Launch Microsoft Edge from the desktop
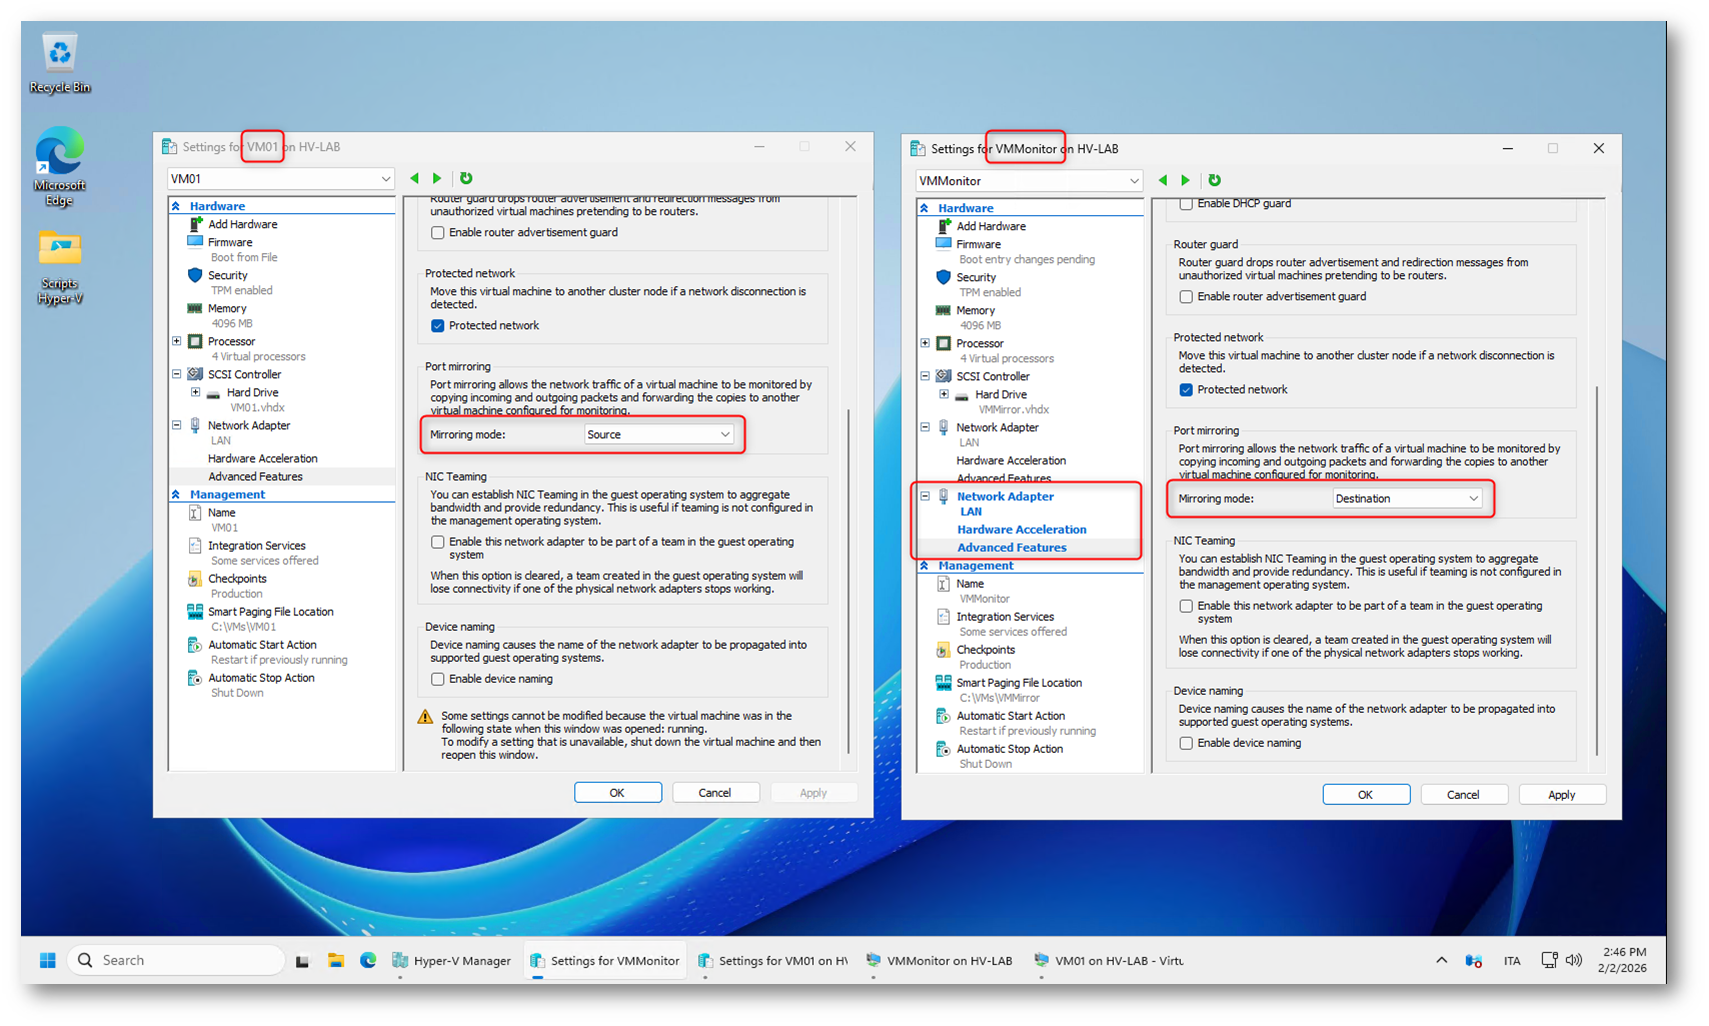1709x1026 pixels. click(x=60, y=166)
